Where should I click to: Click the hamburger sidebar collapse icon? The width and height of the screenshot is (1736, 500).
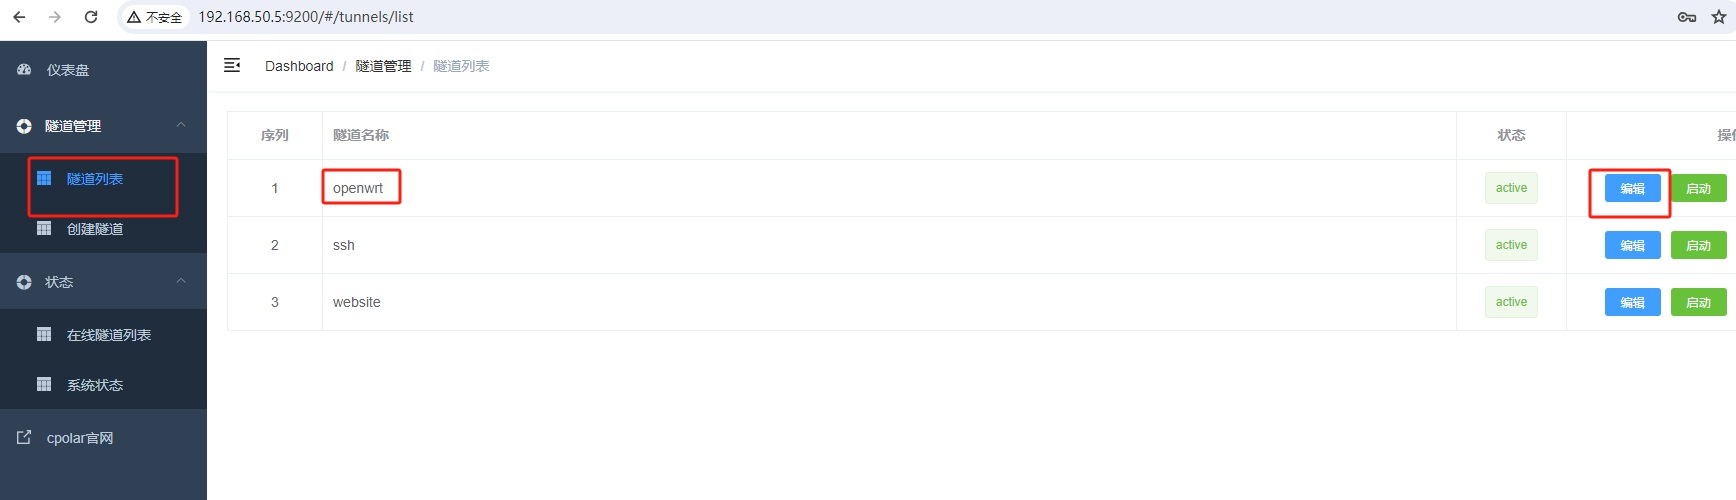[232, 65]
